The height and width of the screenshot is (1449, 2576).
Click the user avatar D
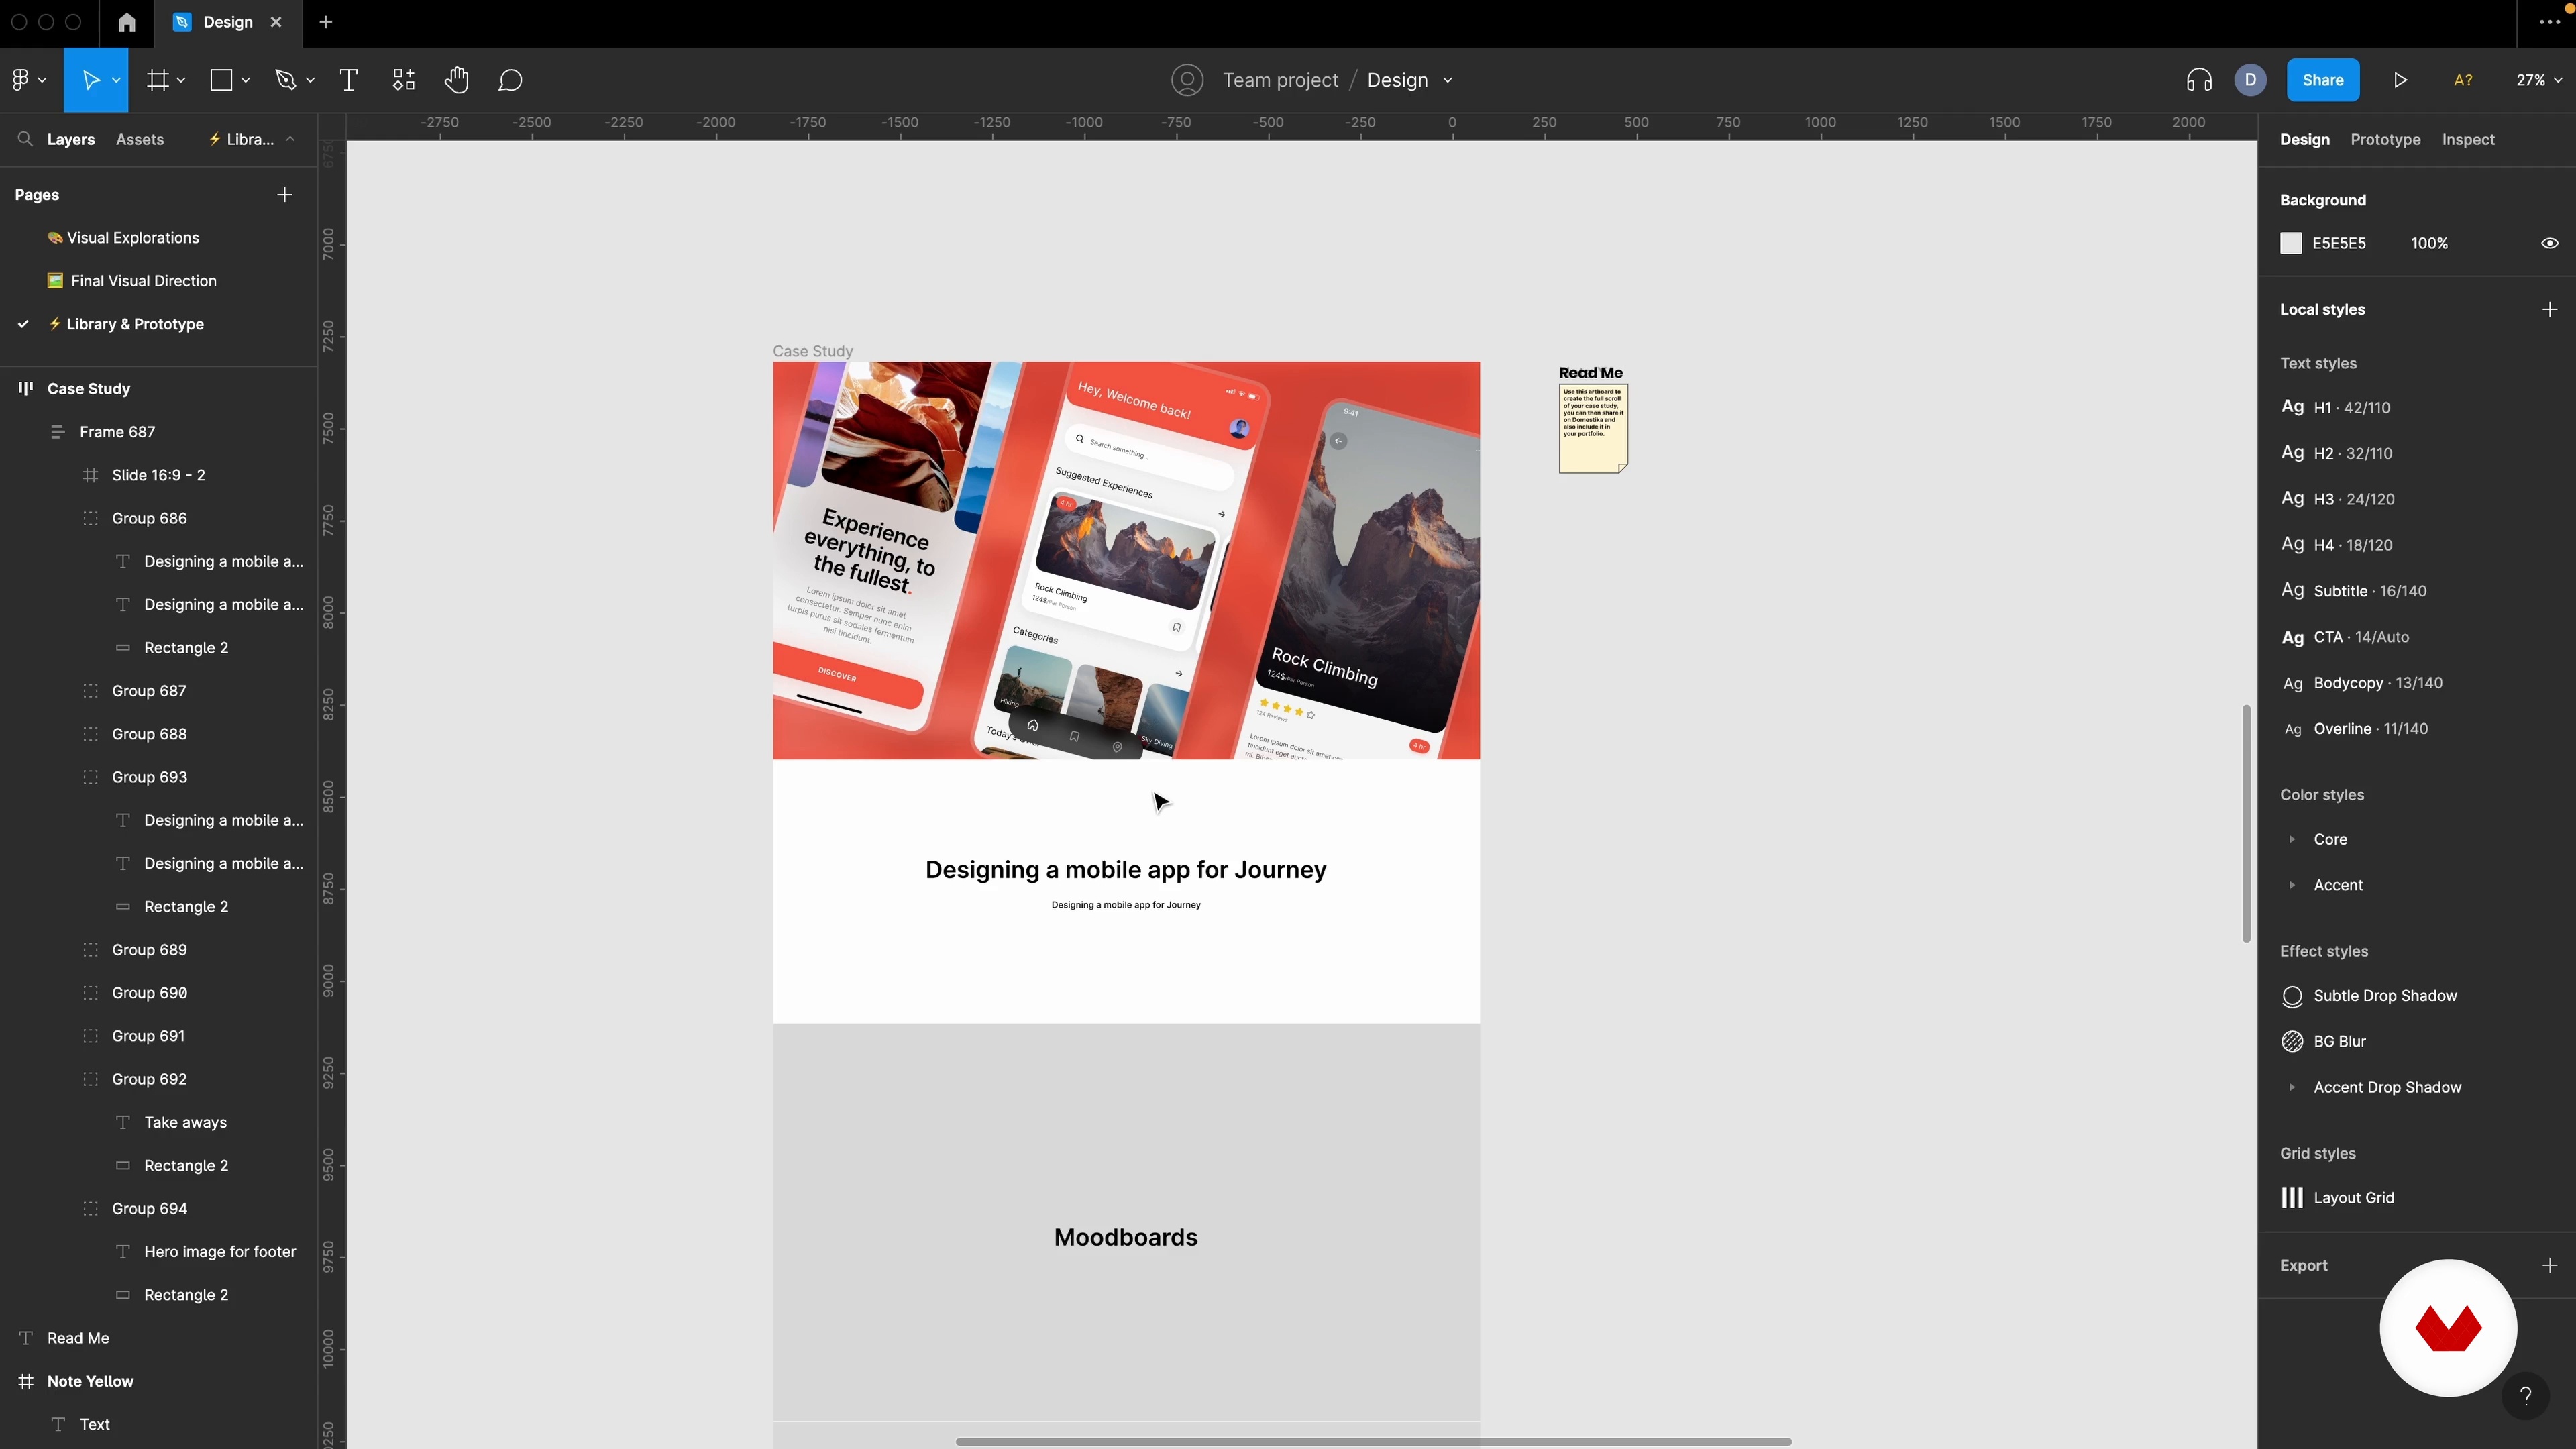tap(2250, 80)
